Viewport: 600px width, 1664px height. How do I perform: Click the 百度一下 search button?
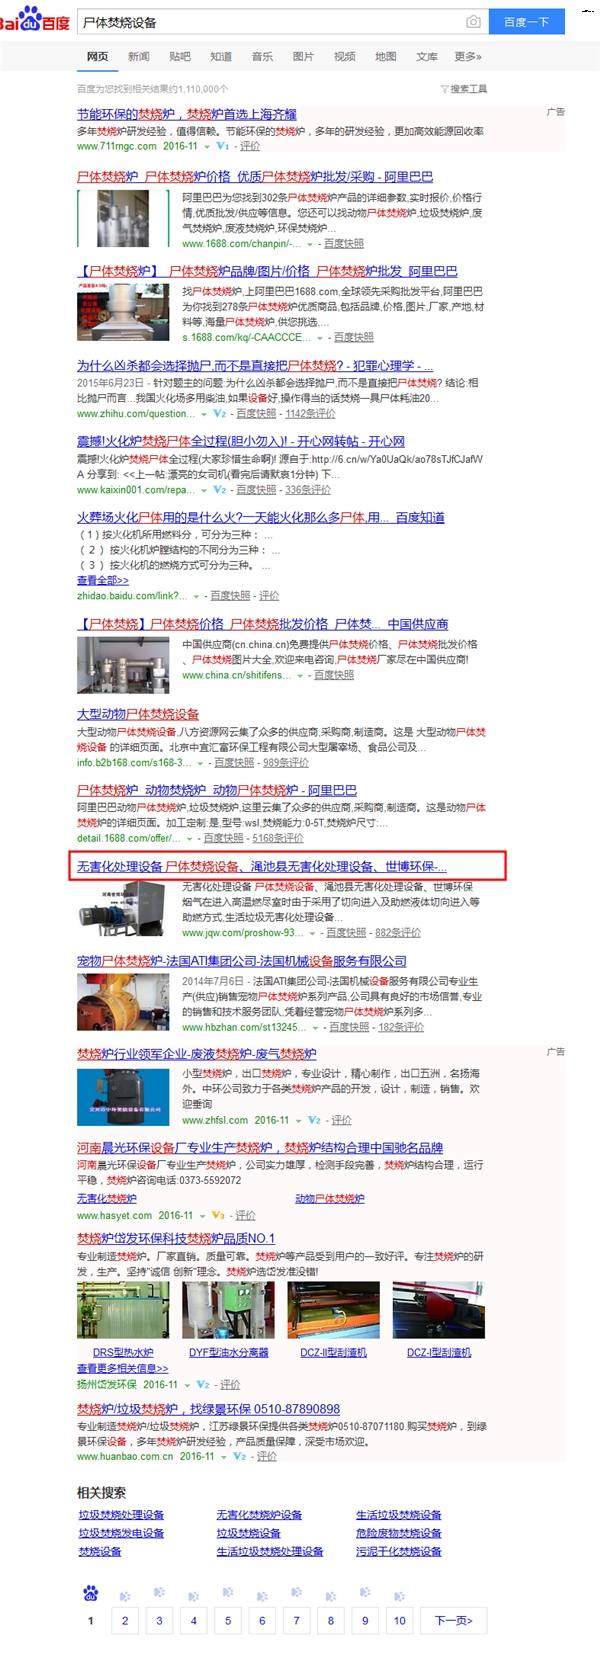click(x=527, y=22)
